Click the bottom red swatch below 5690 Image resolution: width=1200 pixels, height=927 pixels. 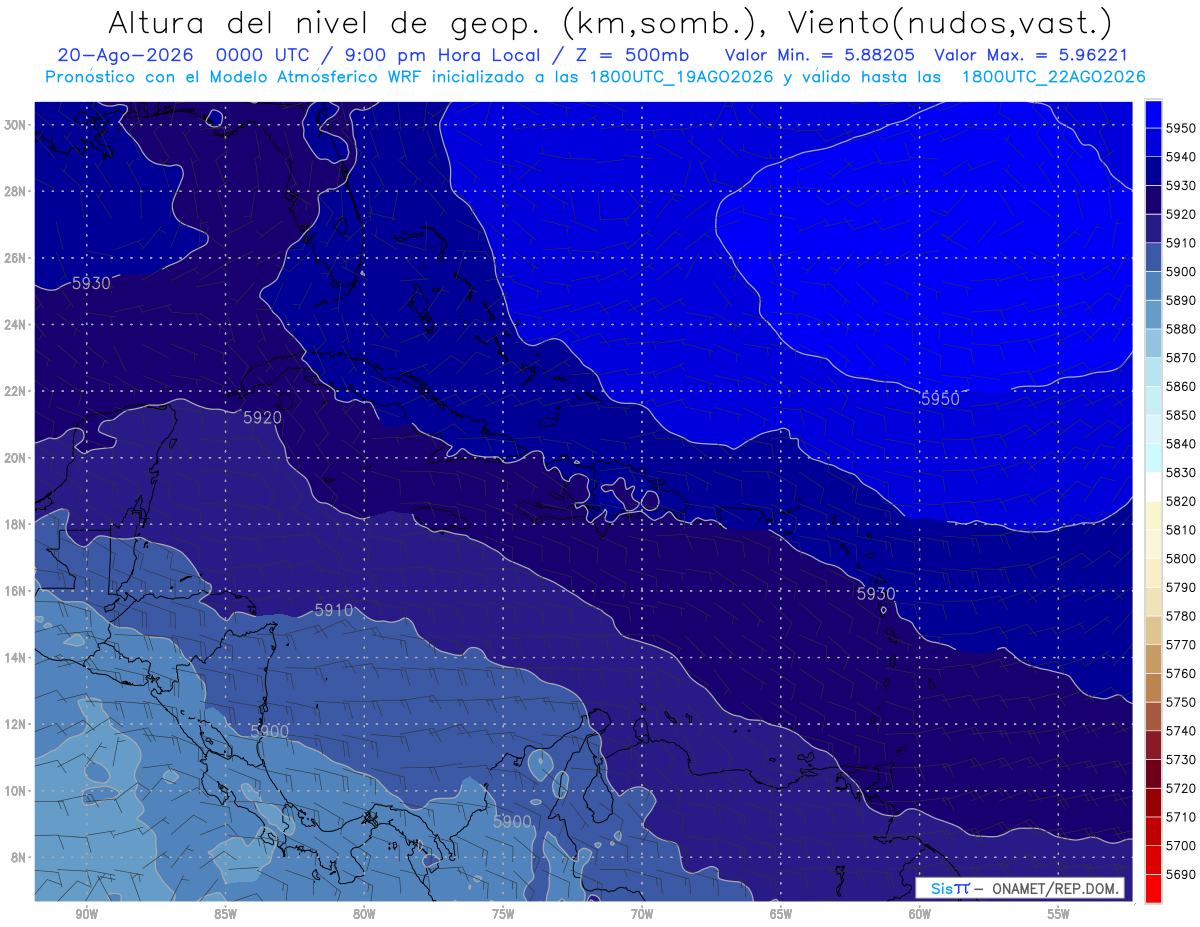[x=1152, y=888]
